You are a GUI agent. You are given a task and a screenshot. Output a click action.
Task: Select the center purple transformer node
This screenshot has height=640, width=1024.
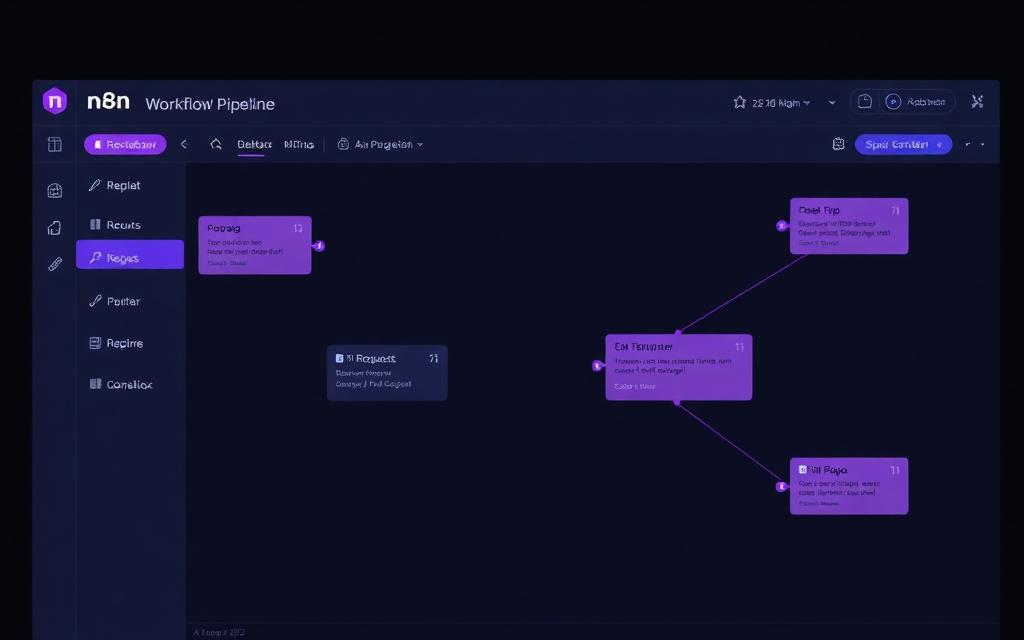pyautogui.click(x=679, y=367)
